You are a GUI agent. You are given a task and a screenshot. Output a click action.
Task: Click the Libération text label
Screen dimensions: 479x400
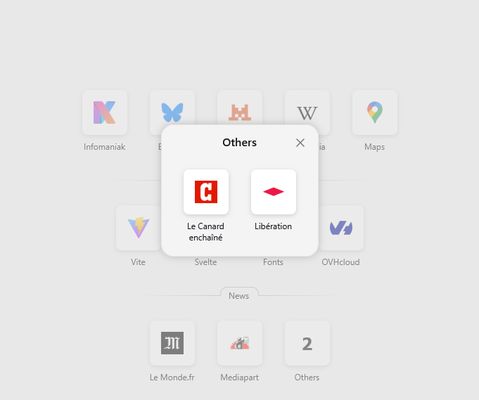(x=273, y=226)
